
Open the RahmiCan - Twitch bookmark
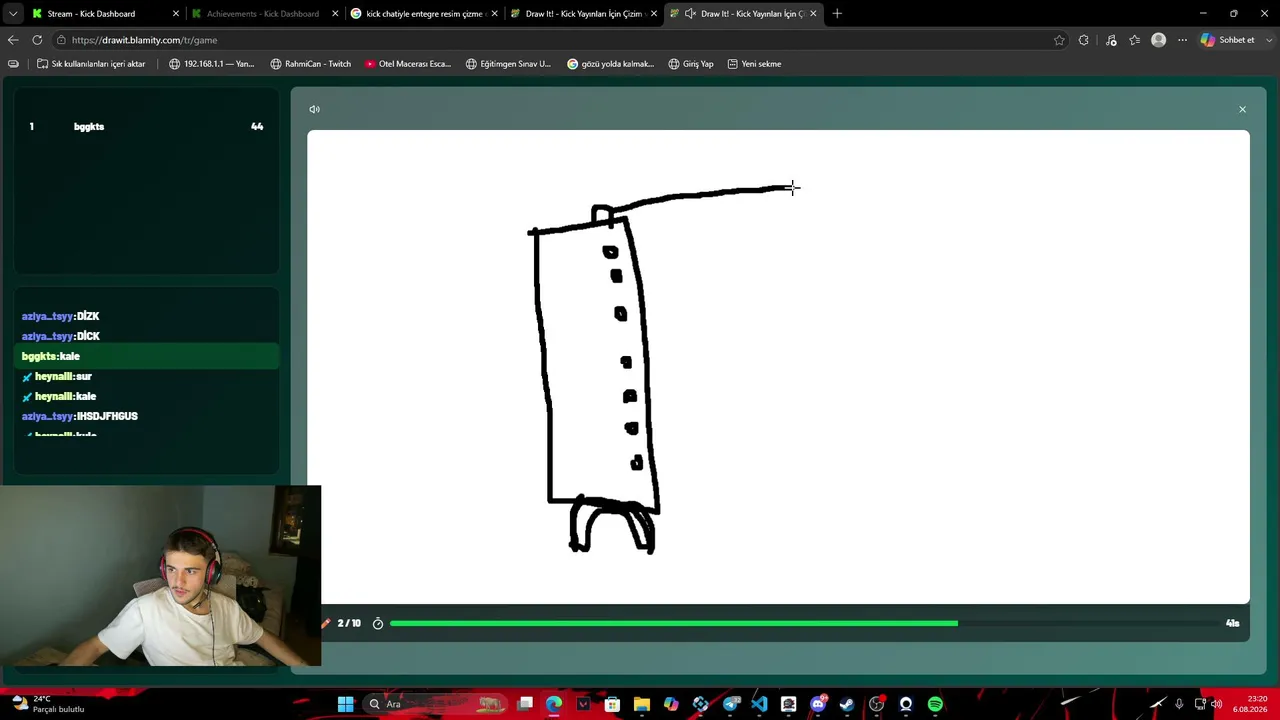pos(311,64)
